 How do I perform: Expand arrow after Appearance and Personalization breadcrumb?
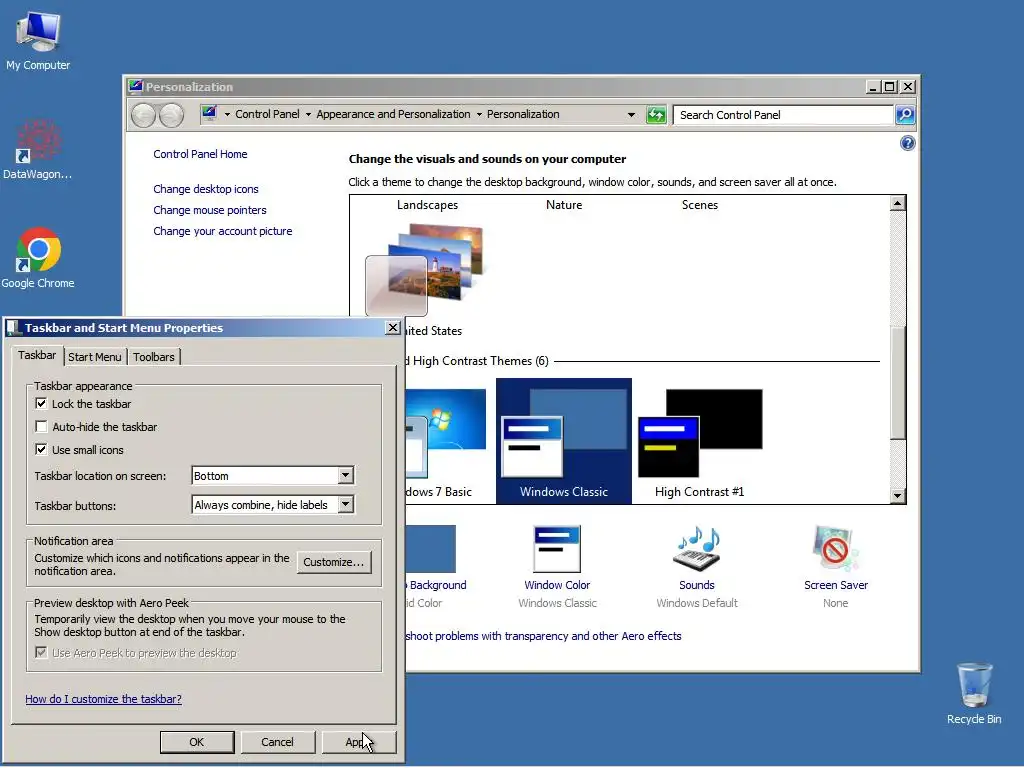(x=479, y=114)
